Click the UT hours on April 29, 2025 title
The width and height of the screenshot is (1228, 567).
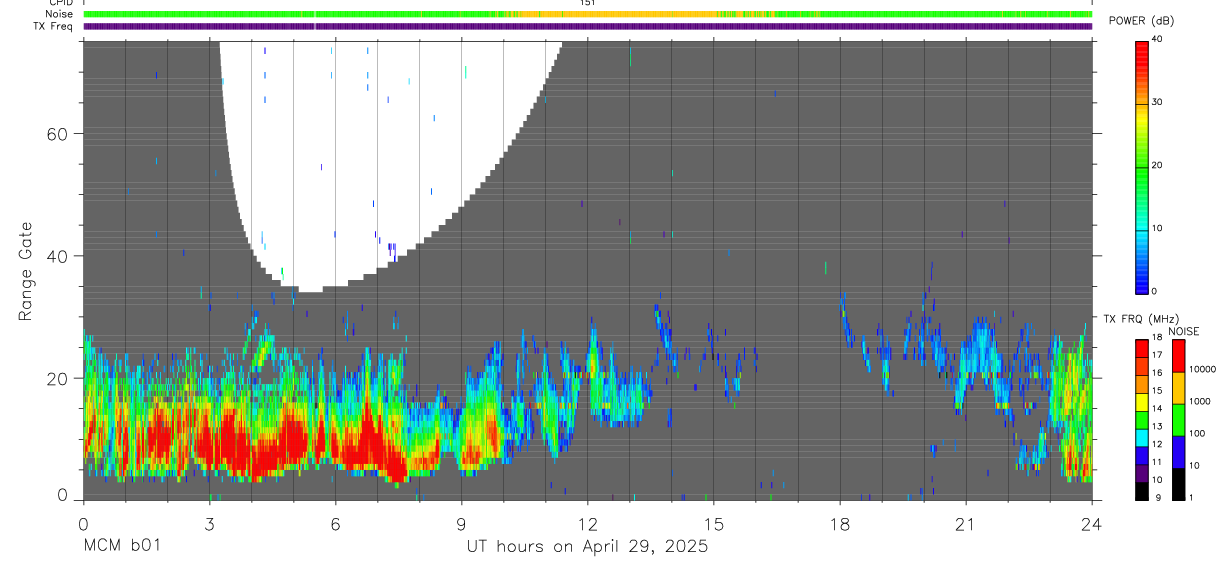[x=587, y=546]
